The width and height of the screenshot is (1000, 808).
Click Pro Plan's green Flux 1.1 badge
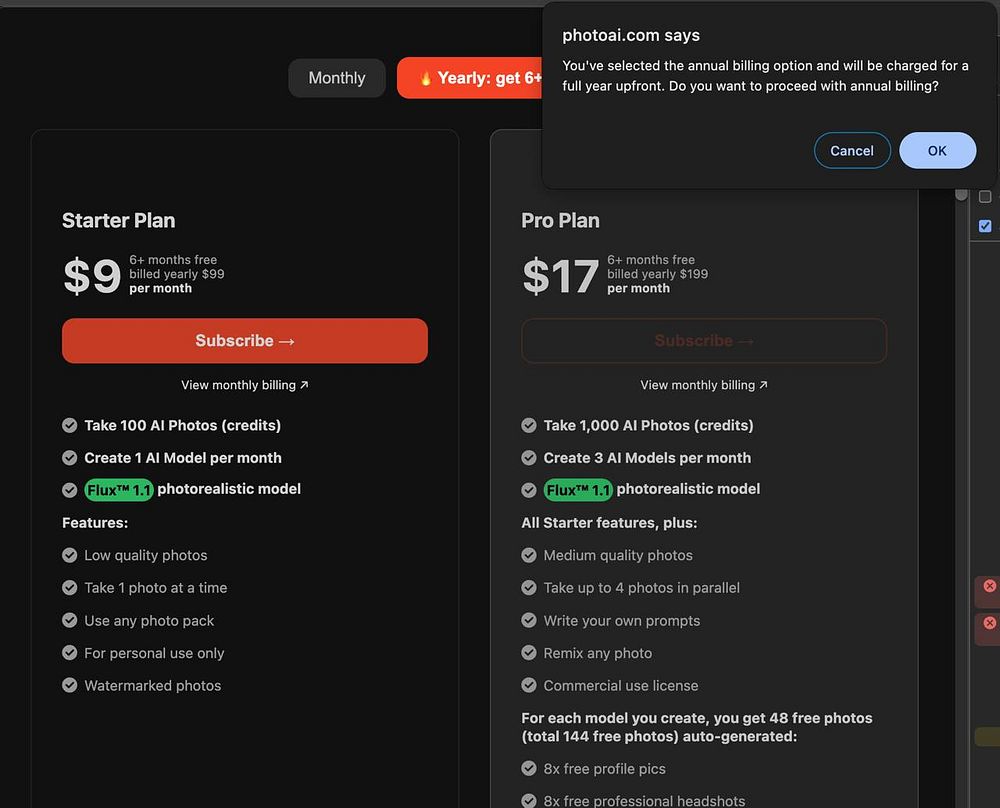[578, 490]
